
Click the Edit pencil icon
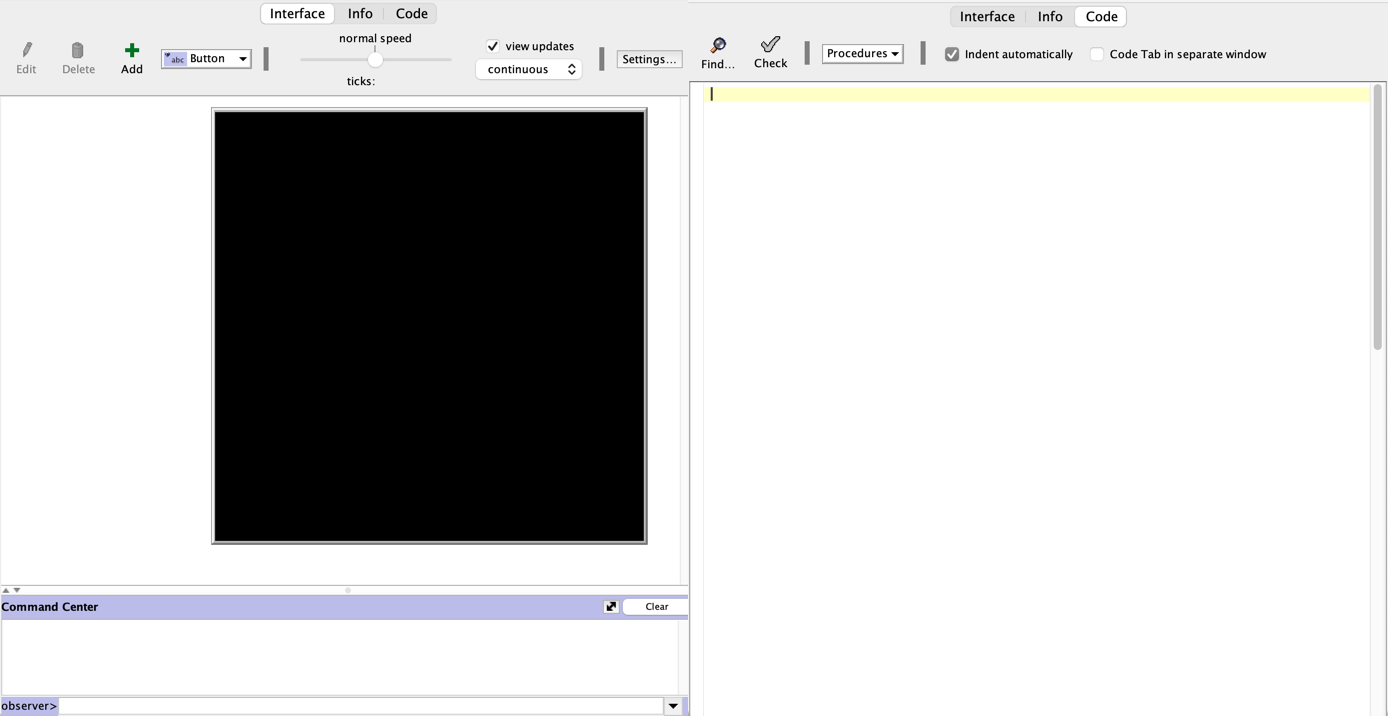tap(27, 50)
